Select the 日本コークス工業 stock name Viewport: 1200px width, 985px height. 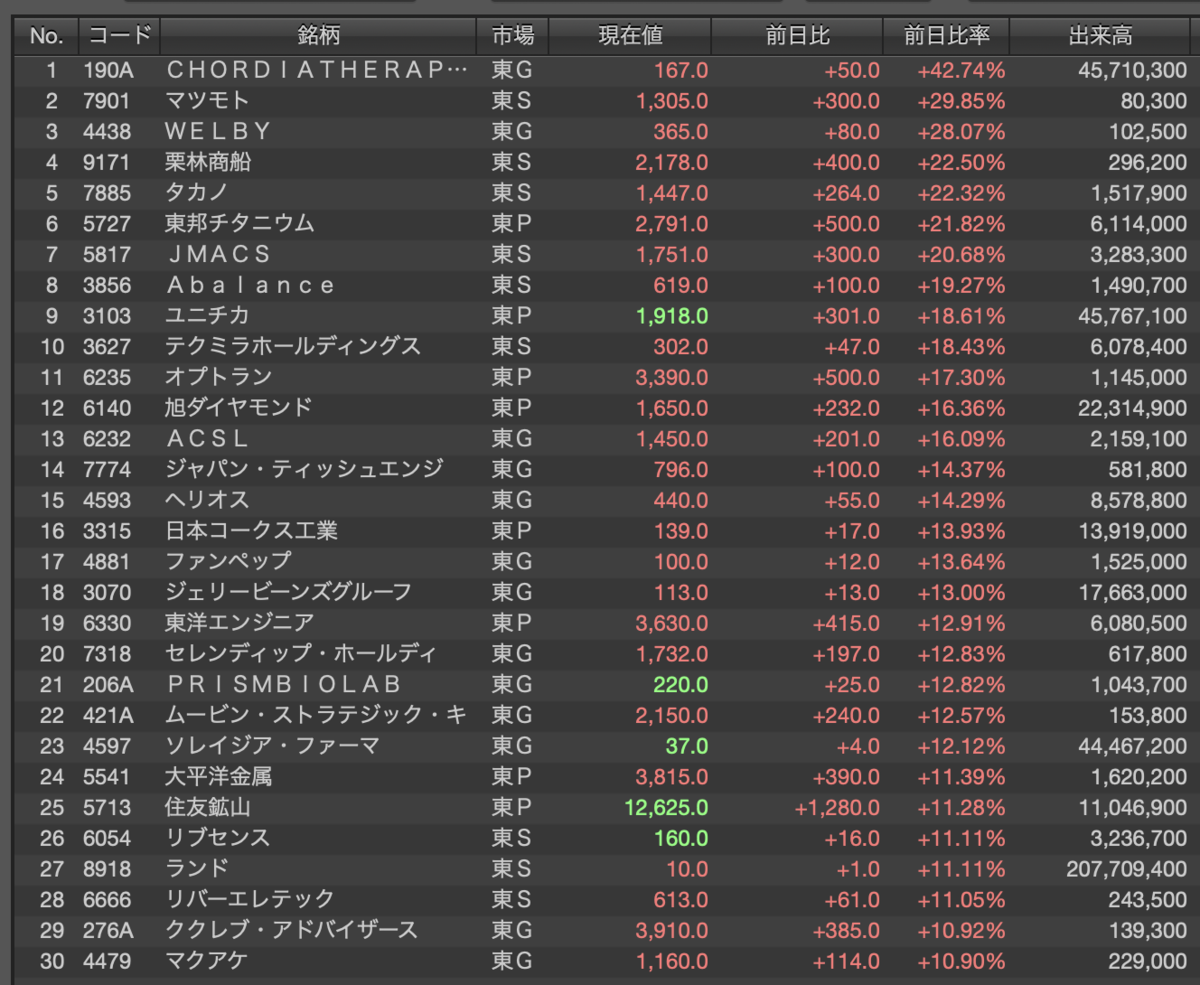click(x=251, y=531)
